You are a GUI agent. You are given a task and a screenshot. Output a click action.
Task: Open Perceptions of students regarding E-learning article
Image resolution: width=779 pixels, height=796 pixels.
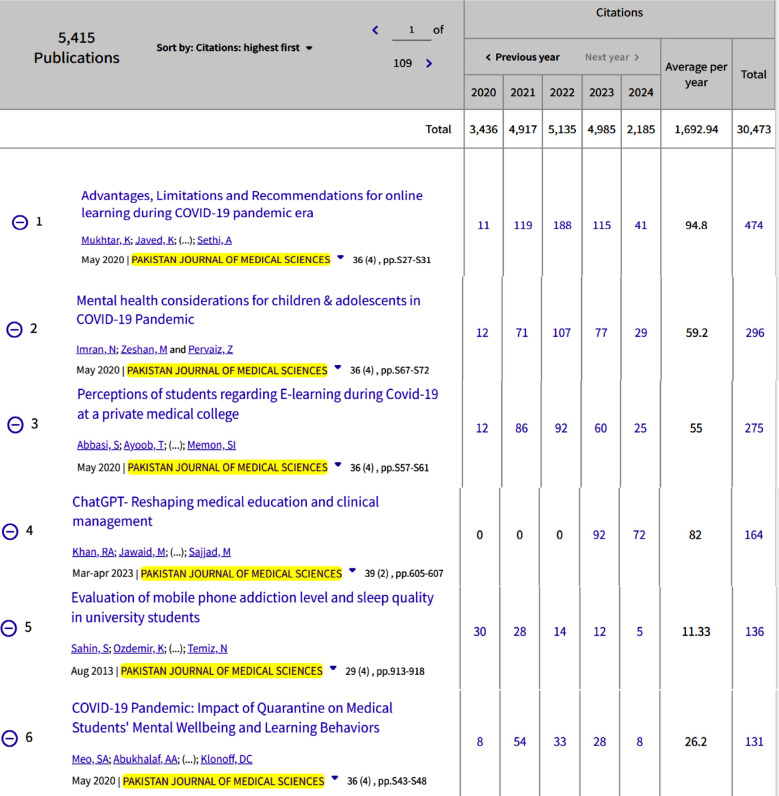coord(257,404)
